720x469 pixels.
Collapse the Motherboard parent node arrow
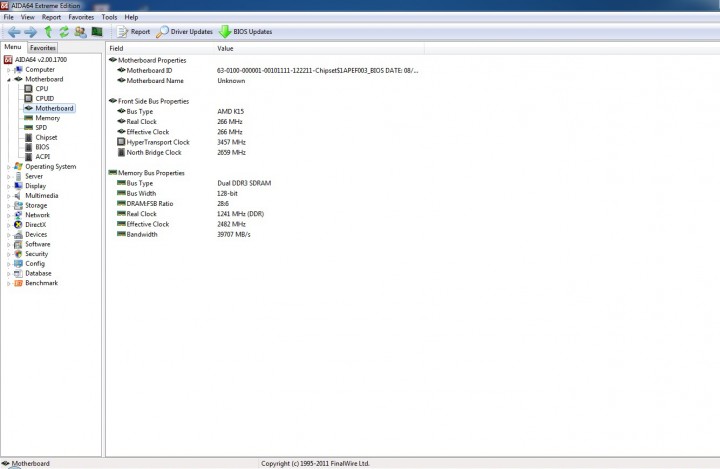(8, 79)
